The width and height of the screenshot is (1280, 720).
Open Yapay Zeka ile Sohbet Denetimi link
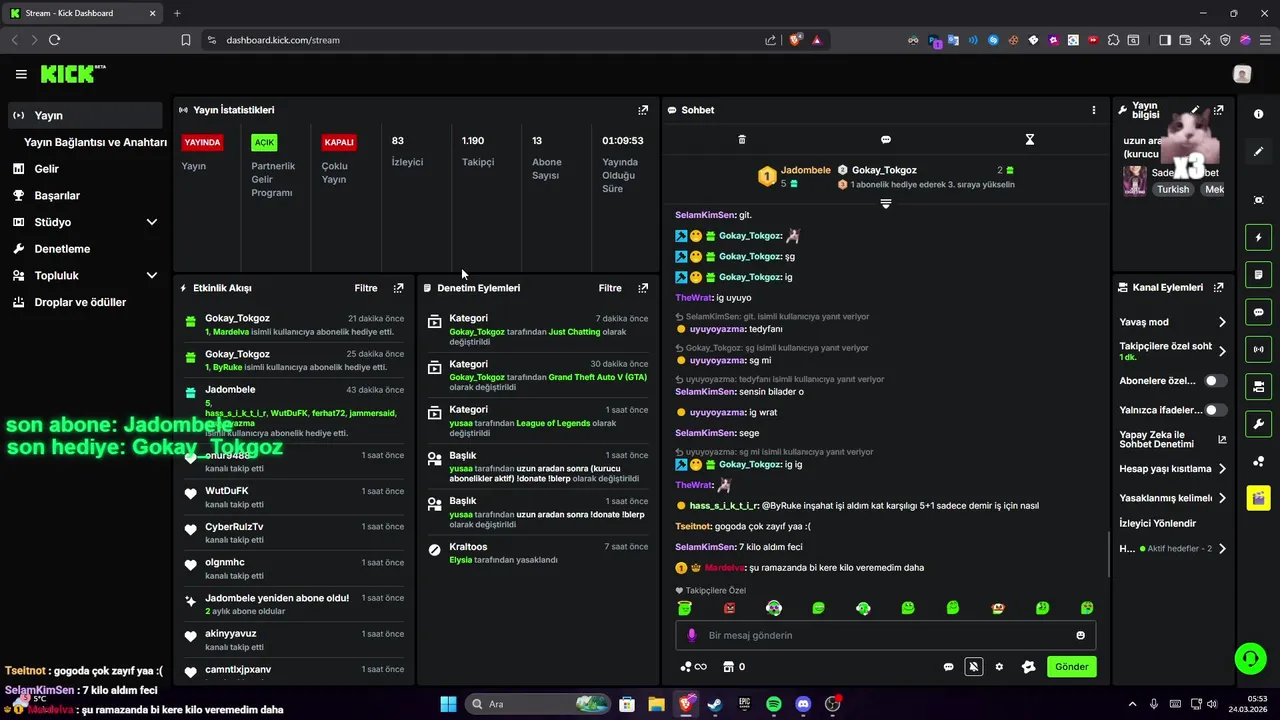pyautogui.click(x=1173, y=439)
